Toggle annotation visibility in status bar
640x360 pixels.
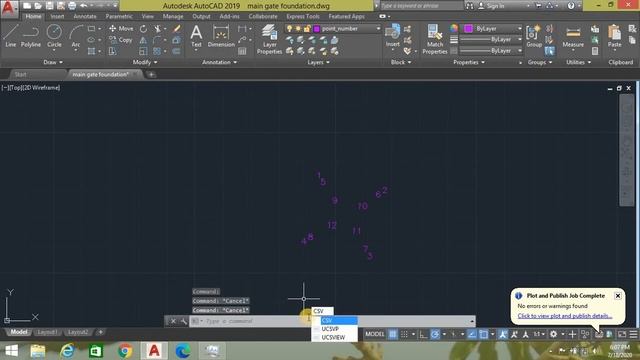click(503, 334)
